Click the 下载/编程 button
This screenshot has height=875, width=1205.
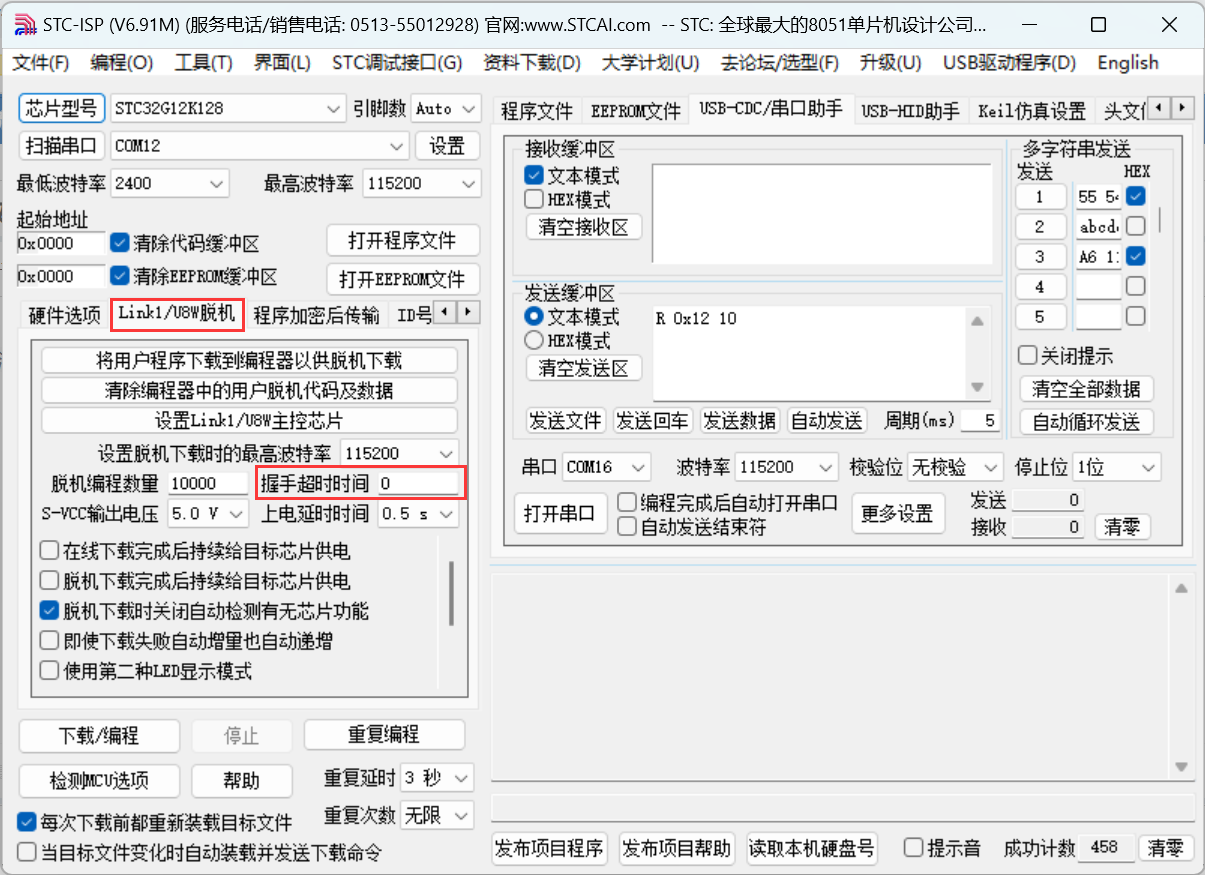click(99, 736)
